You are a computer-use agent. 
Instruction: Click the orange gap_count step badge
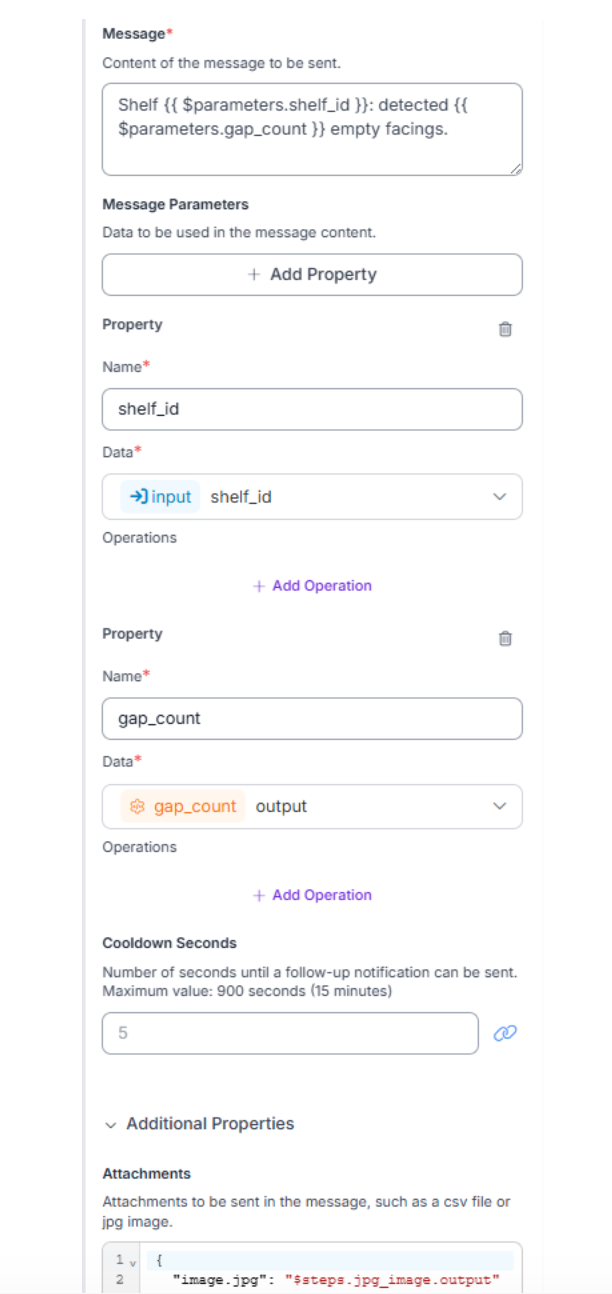[183, 806]
